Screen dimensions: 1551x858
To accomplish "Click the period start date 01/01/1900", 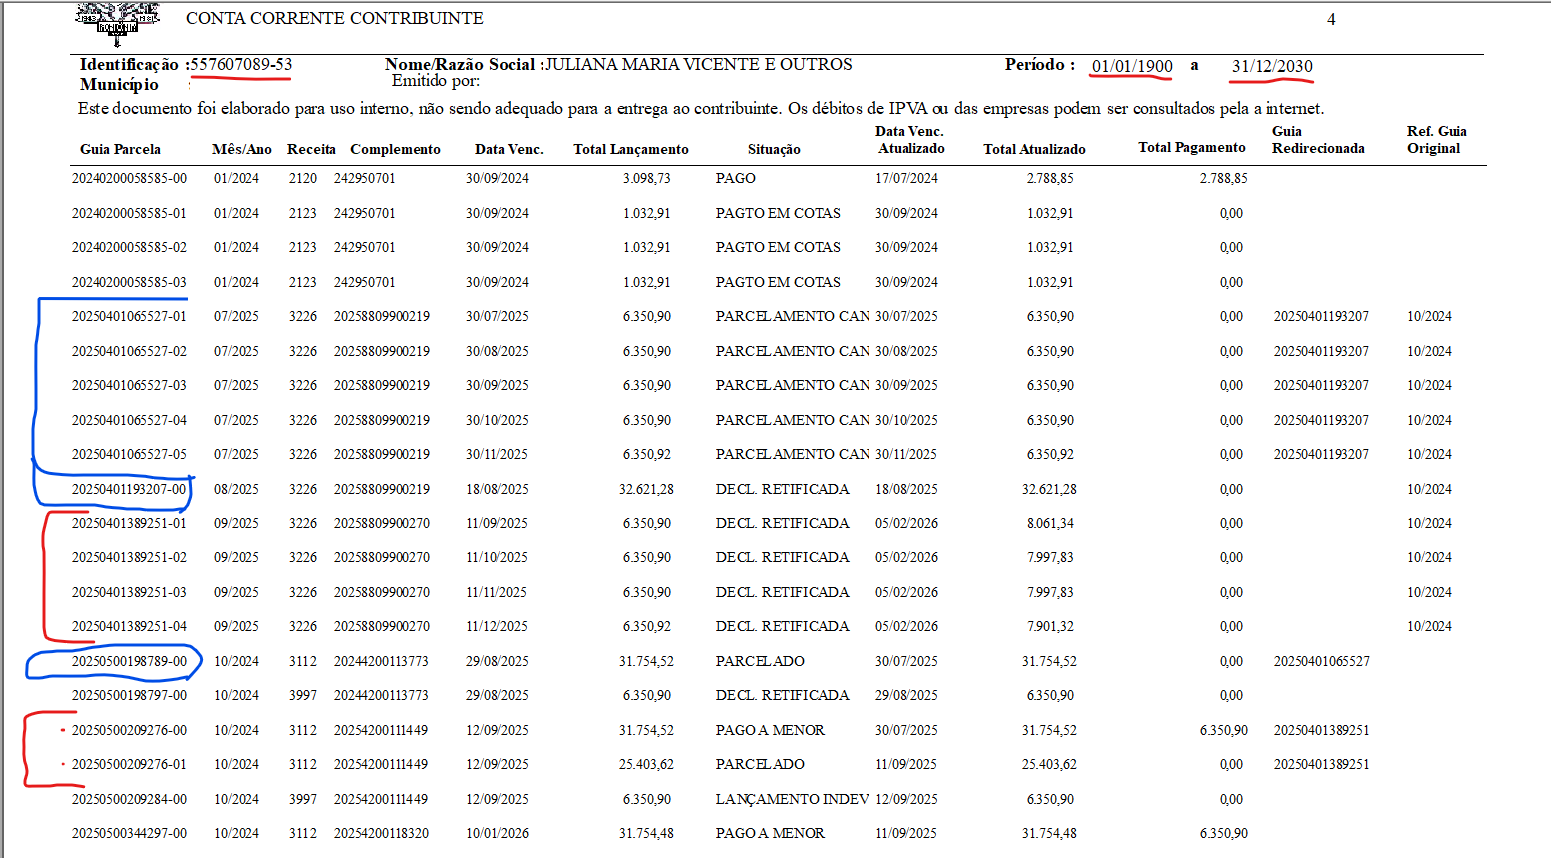I will click(1132, 67).
